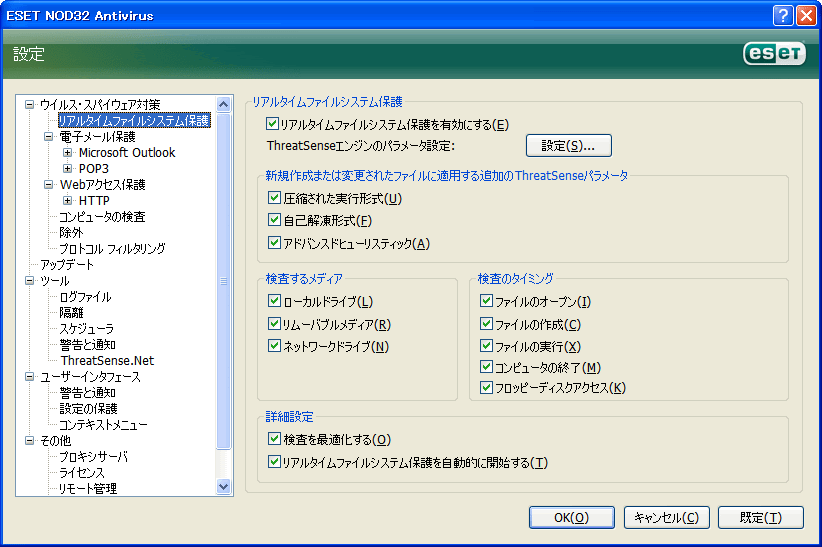Toggle リムーバブルメディア checkbox
Viewport: 822px width, 547px height.
[x=274, y=324]
